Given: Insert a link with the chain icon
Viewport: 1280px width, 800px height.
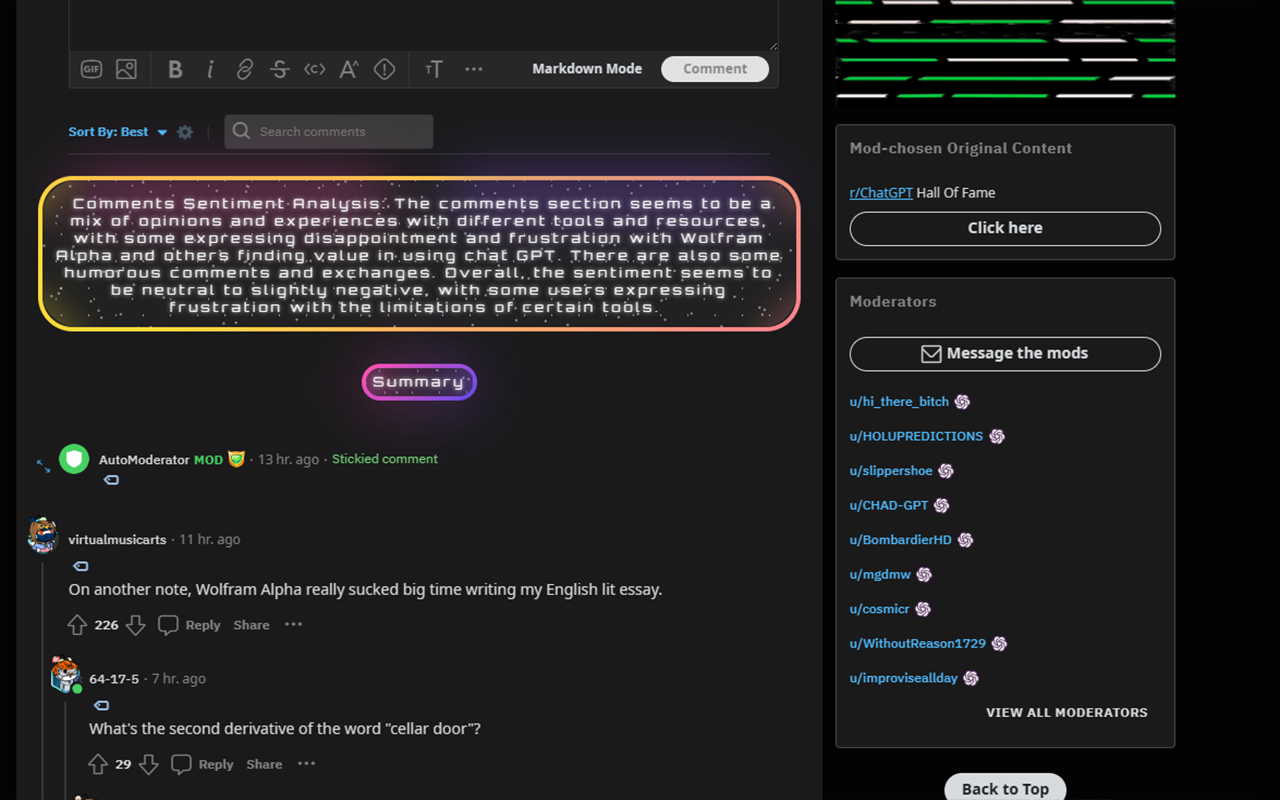Looking at the screenshot, I should point(245,69).
